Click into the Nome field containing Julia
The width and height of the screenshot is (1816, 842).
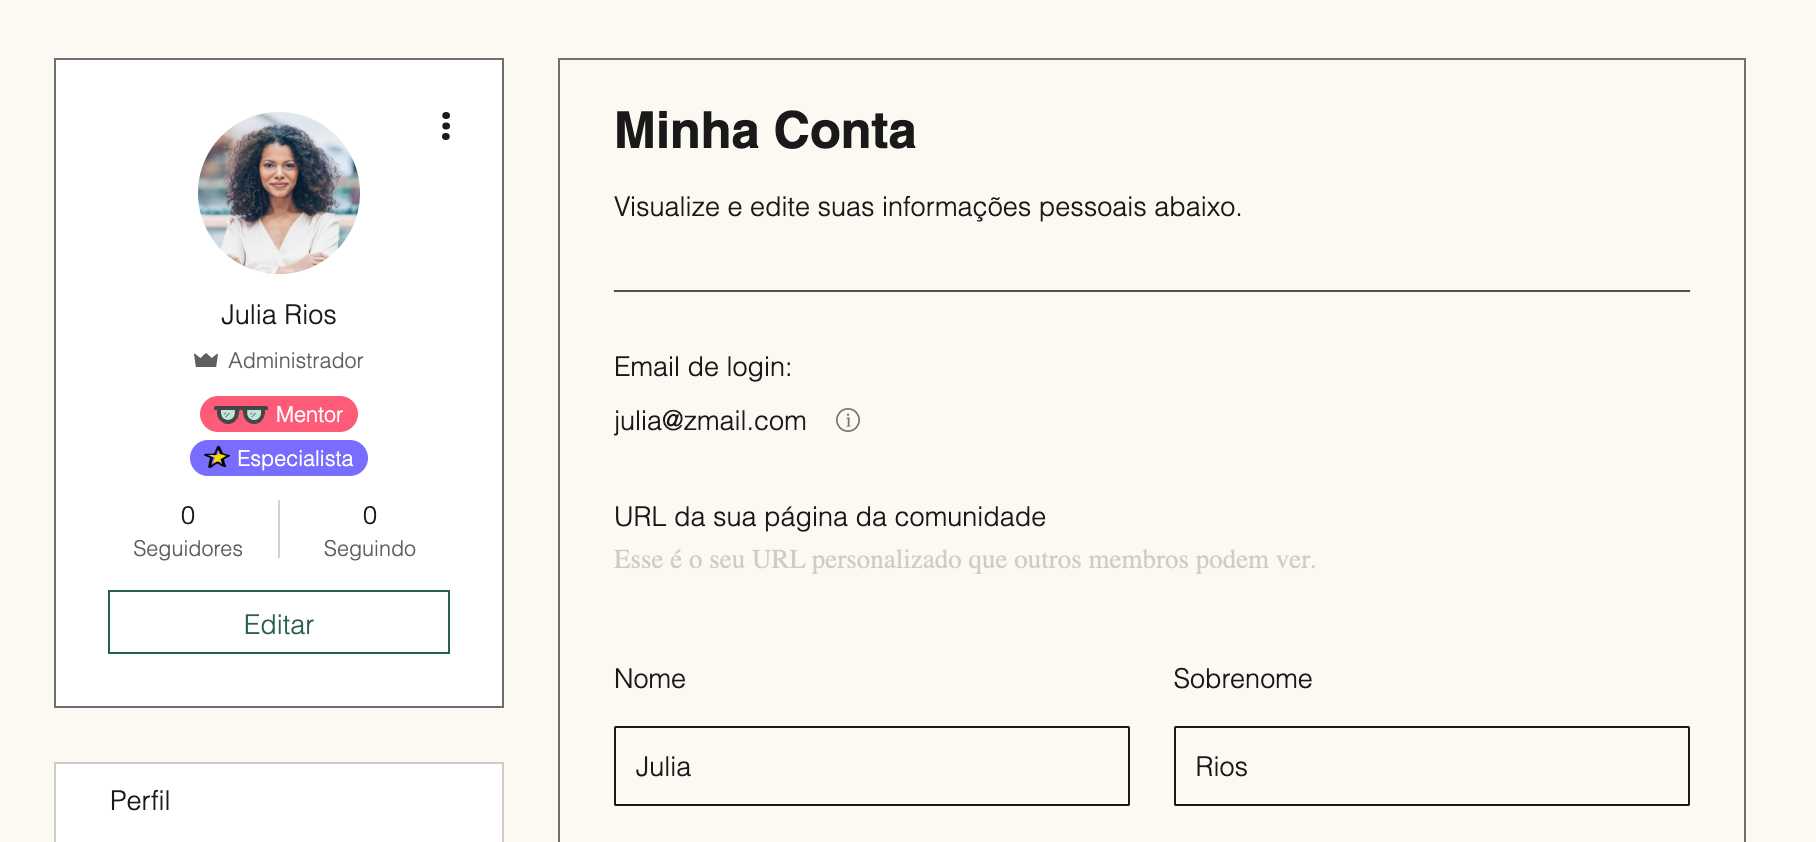(x=872, y=766)
